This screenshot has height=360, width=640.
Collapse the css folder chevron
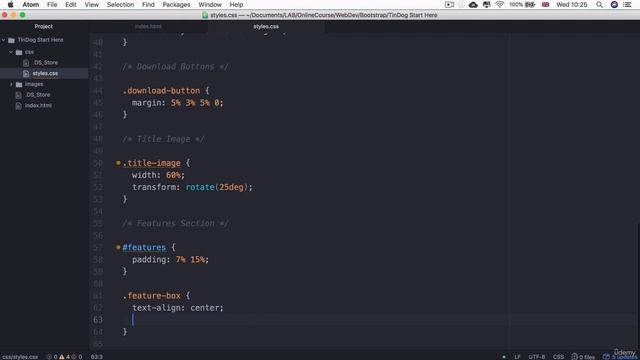11,52
